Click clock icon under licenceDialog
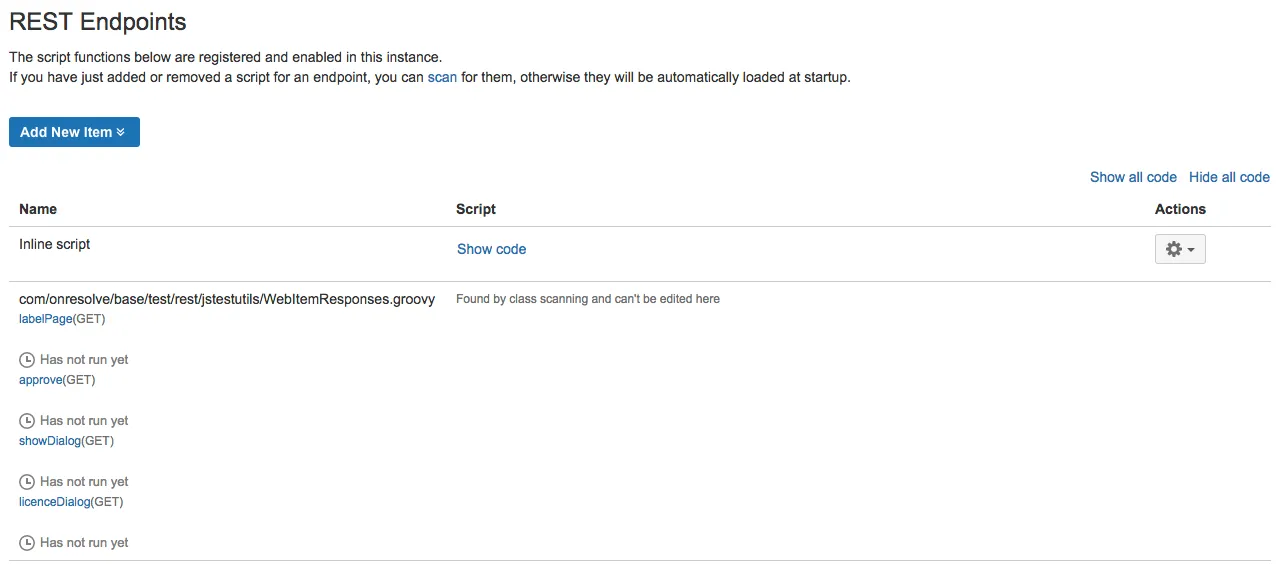 pyautogui.click(x=27, y=543)
